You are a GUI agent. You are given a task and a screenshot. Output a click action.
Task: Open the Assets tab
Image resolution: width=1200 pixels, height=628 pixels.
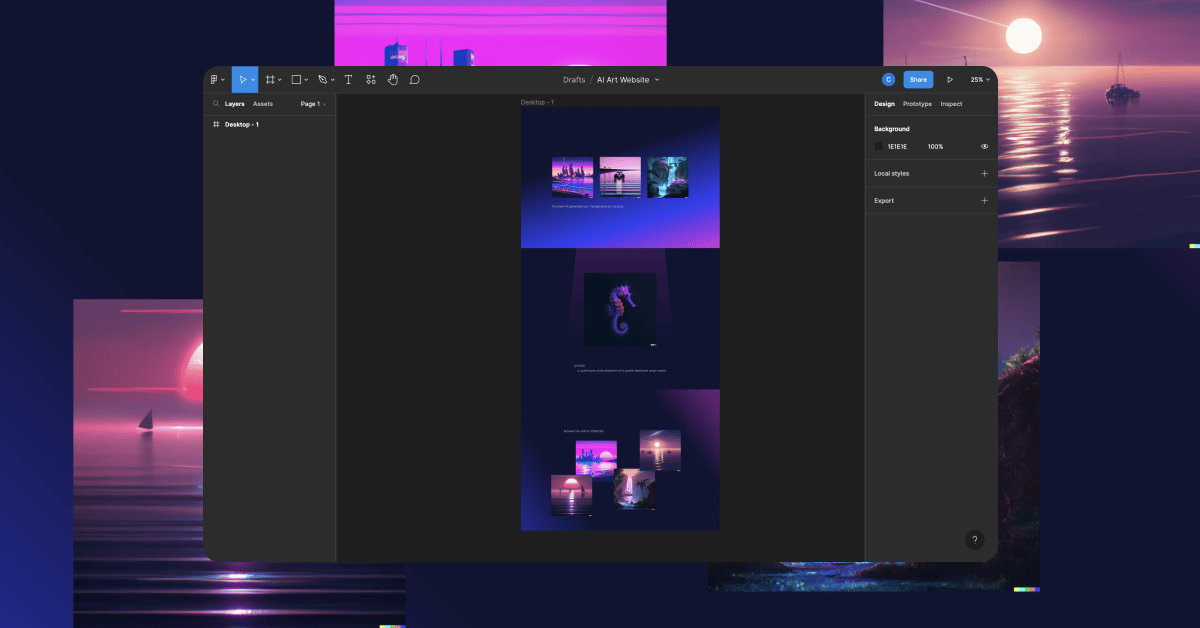coord(263,103)
